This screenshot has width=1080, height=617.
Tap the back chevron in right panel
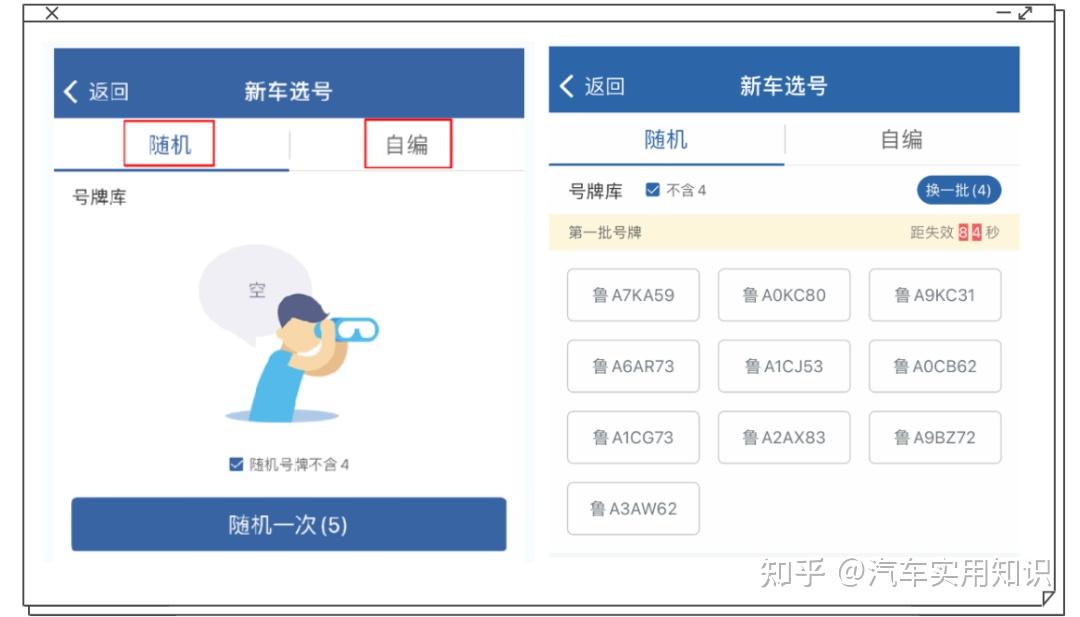[x=567, y=86]
